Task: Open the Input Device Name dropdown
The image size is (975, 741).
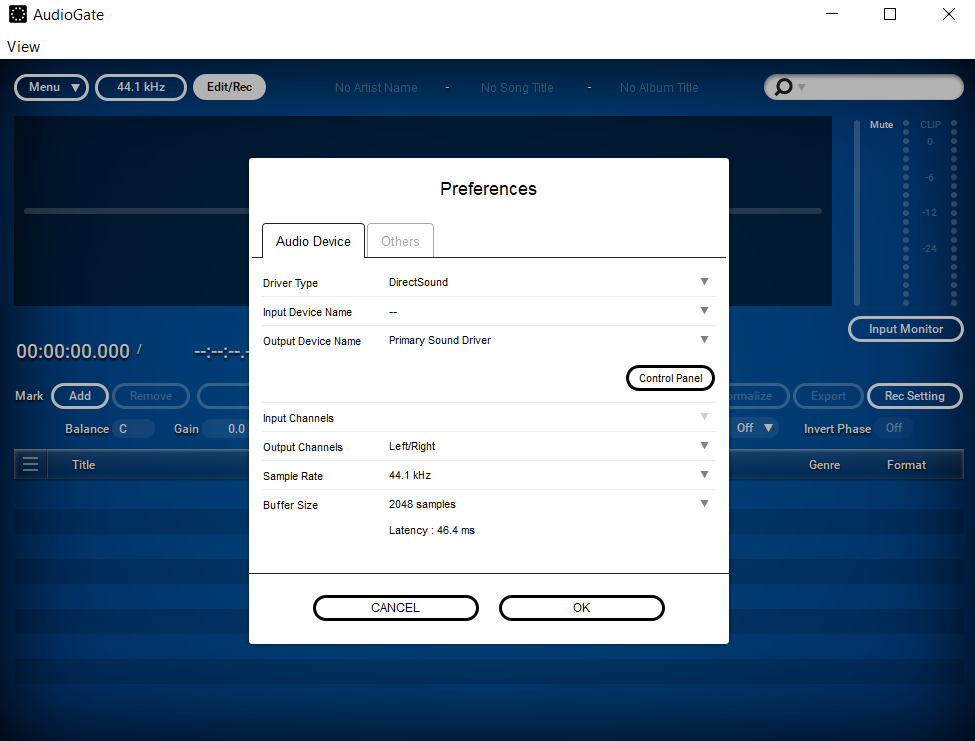Action: click(x=704, y=311)
